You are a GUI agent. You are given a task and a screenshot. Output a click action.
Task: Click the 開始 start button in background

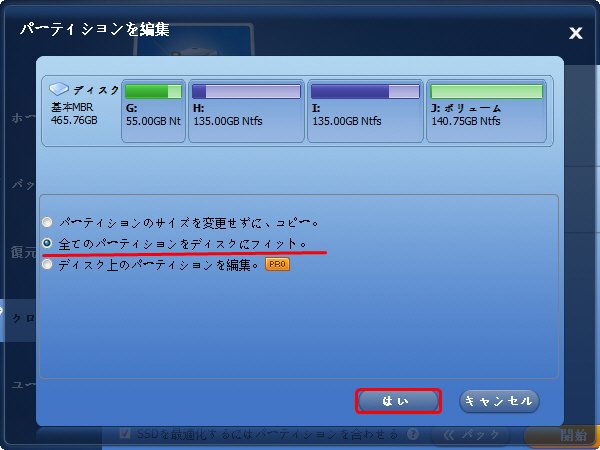pos(562,435)
